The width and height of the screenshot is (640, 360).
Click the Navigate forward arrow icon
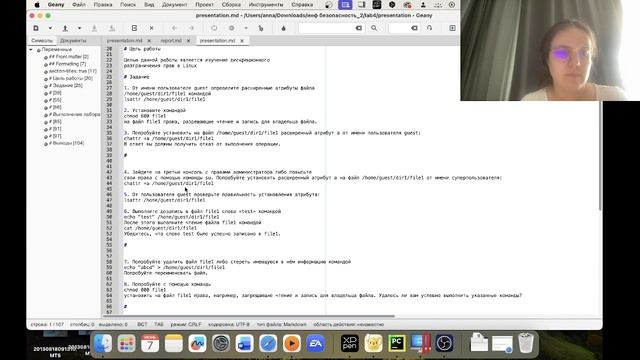tap(191, 28)
